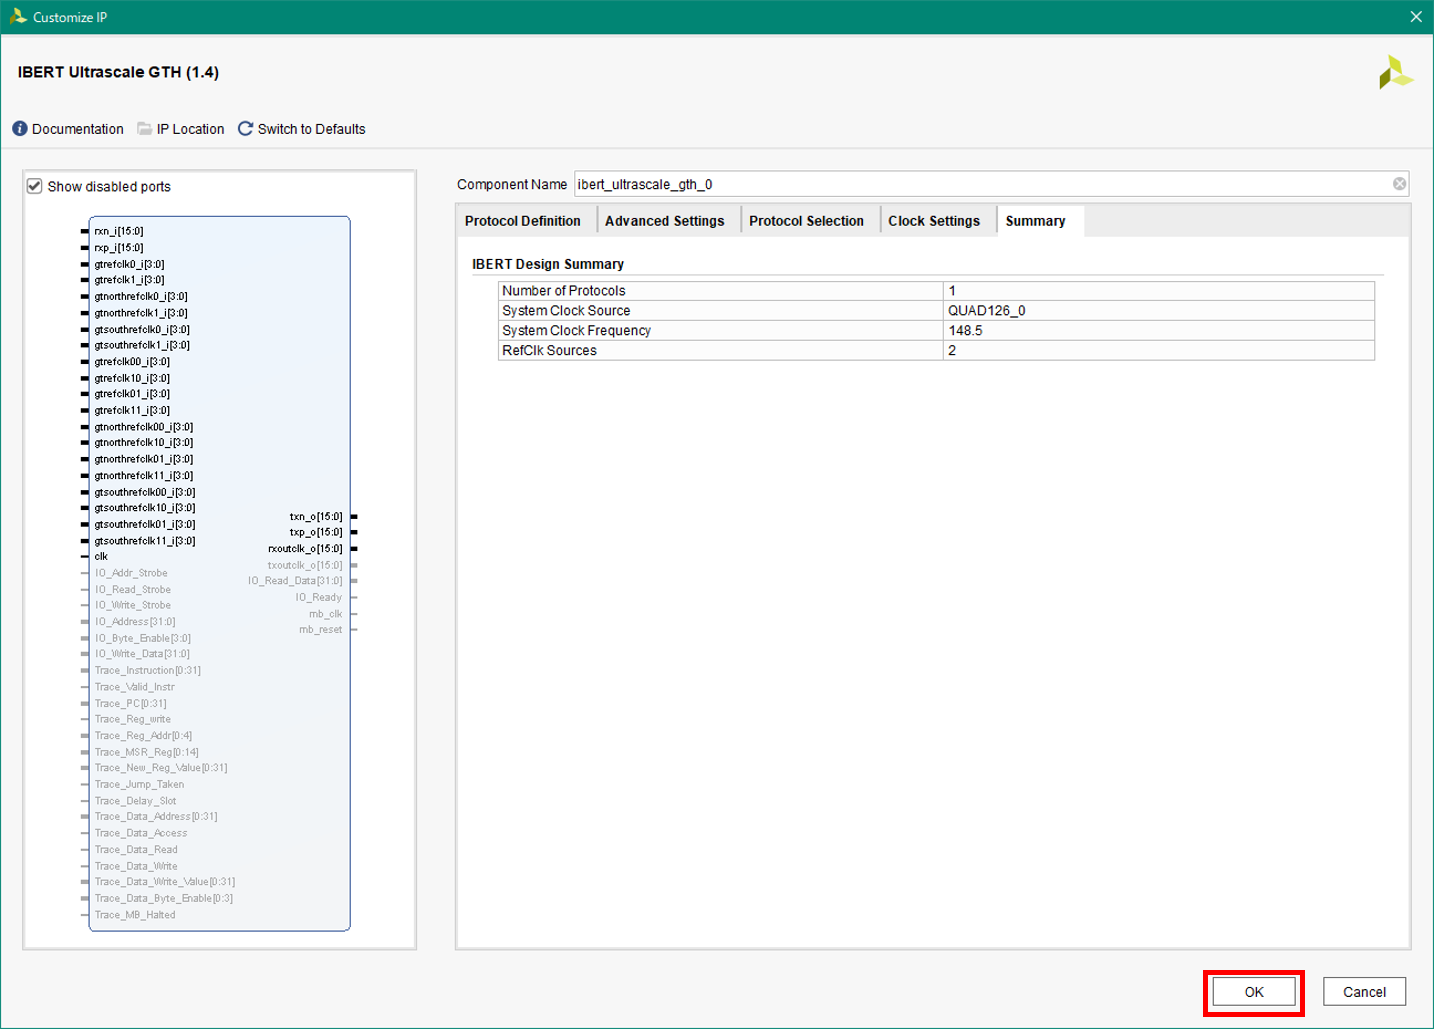Toggle the Show disabled ports checkbox
1434x1029 pixels.
tap(35, 186)
